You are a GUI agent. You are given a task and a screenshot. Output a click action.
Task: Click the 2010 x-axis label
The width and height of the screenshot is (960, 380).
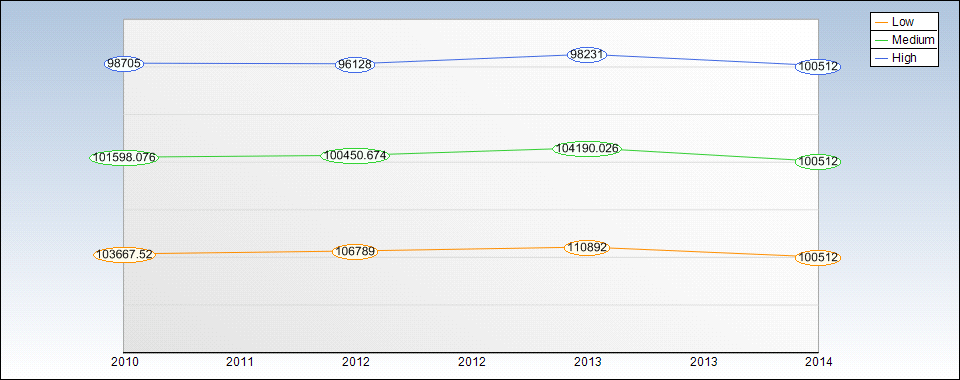tap(124, 362)
